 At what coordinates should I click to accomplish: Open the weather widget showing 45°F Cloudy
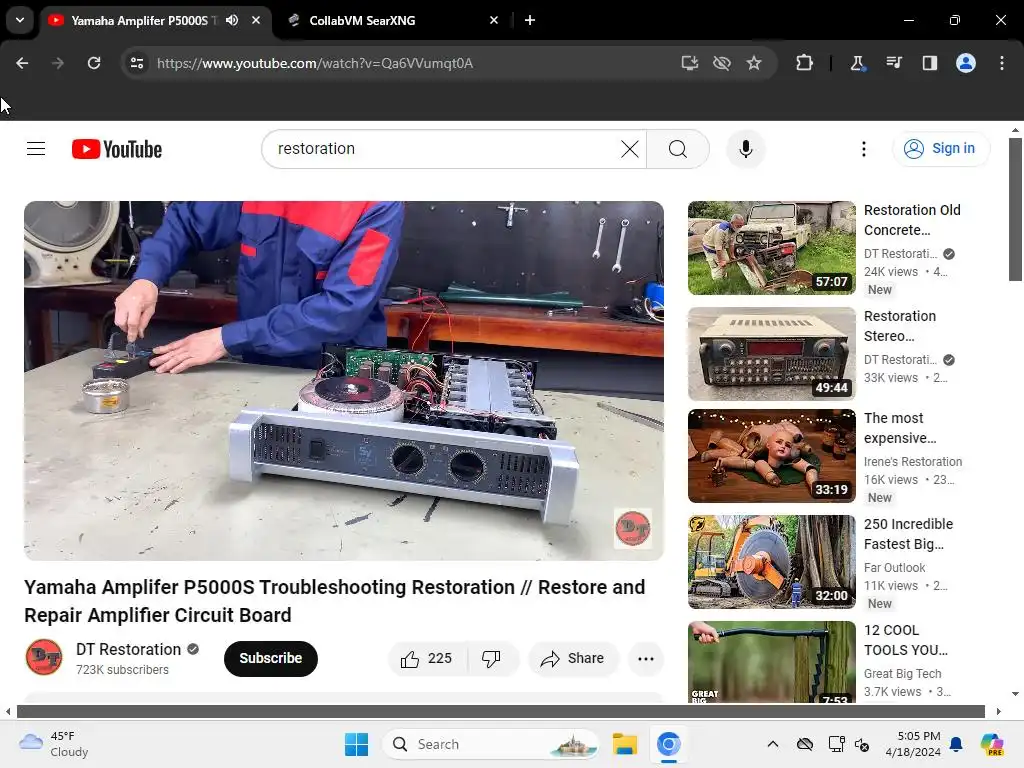click(54, 744)
